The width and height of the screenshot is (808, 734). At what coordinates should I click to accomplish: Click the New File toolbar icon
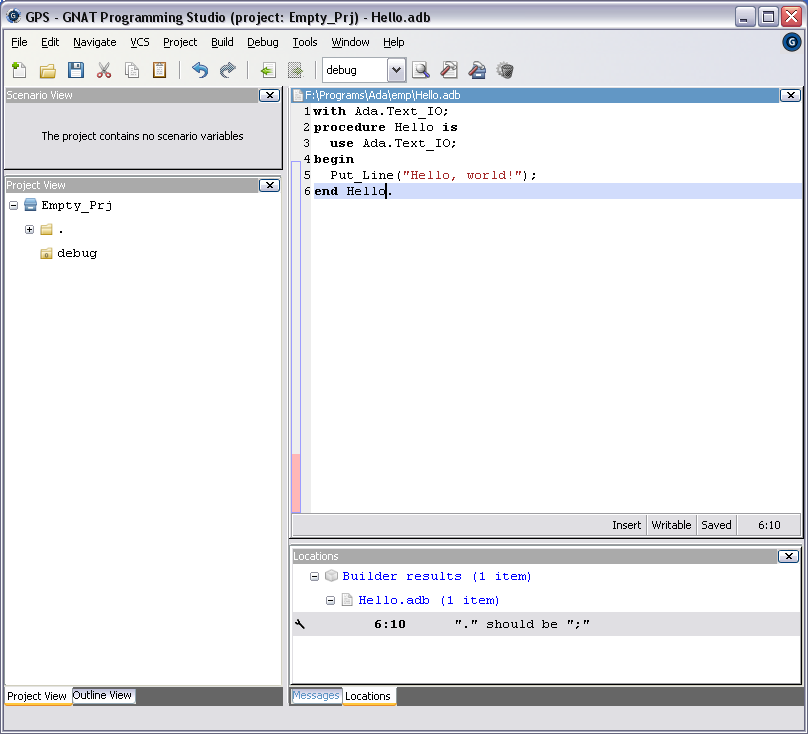coord(19,70)
